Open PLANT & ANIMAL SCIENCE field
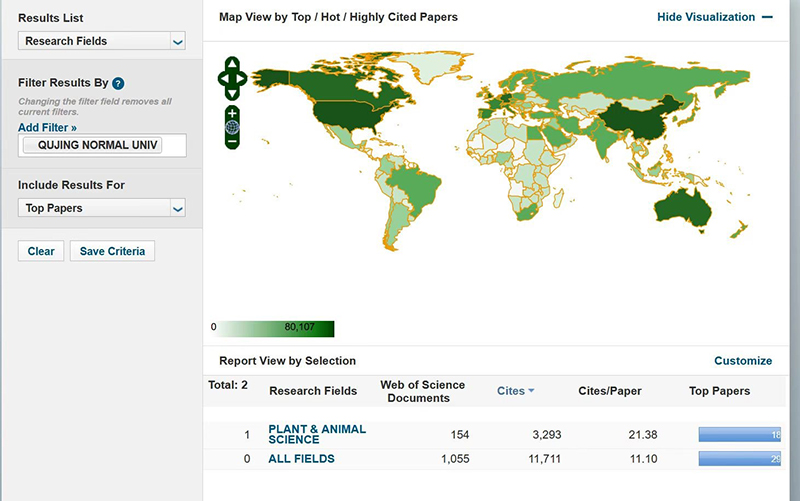The image size is (800, 501). tap(317, 434)
